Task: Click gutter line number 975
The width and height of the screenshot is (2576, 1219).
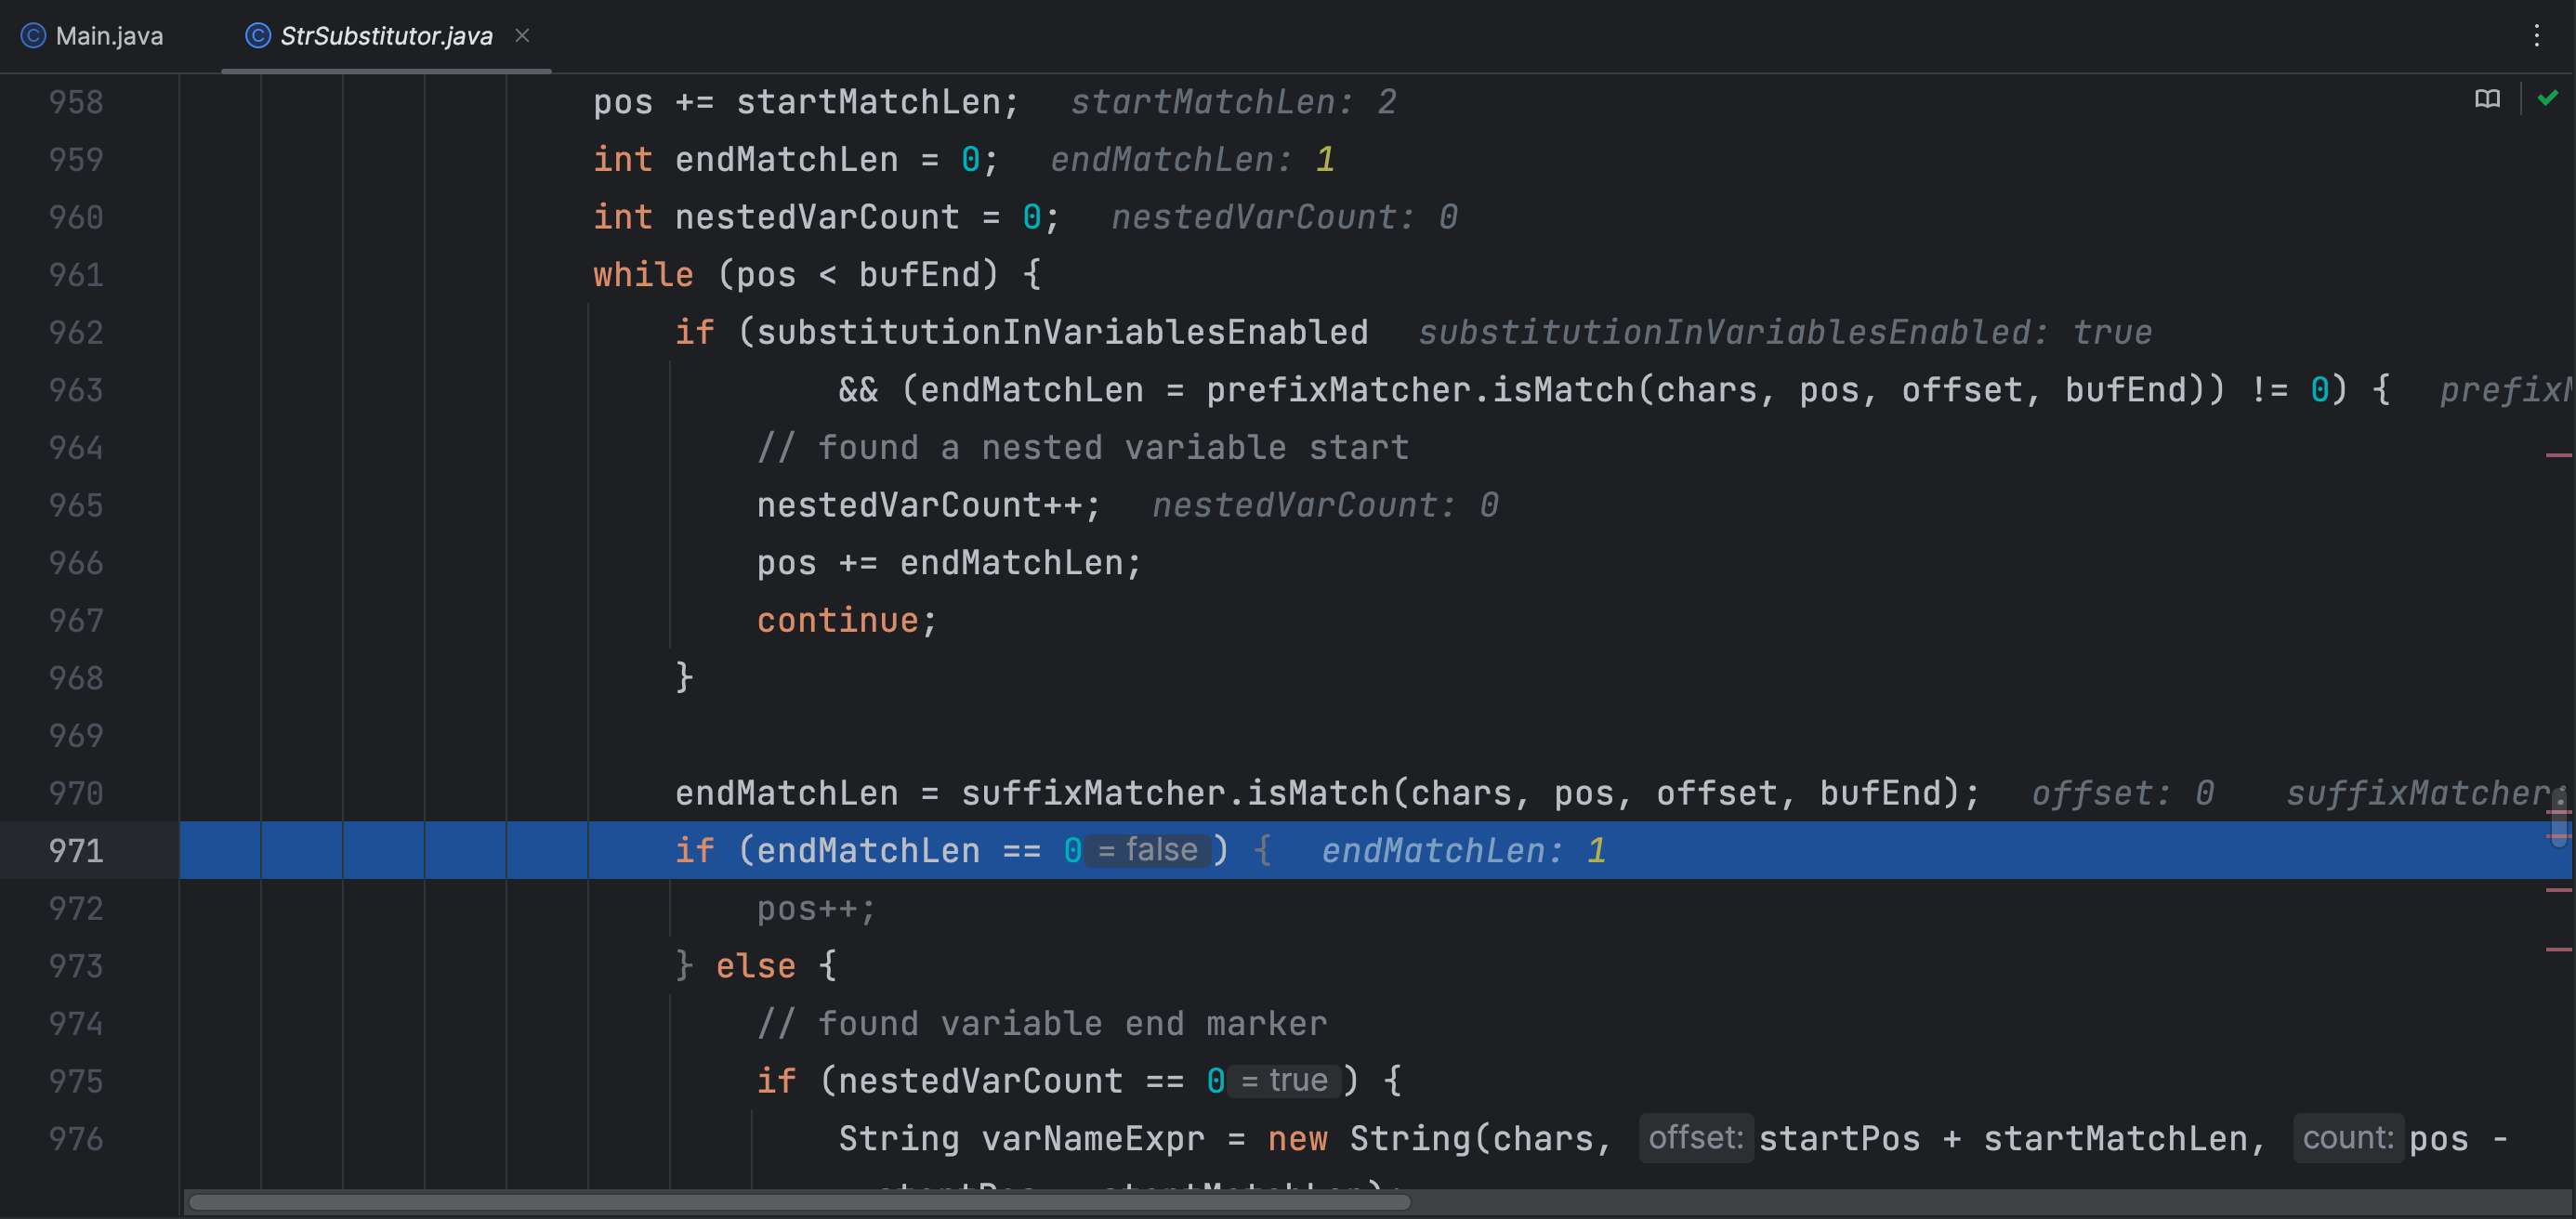Action: [x=76, y=1081]
